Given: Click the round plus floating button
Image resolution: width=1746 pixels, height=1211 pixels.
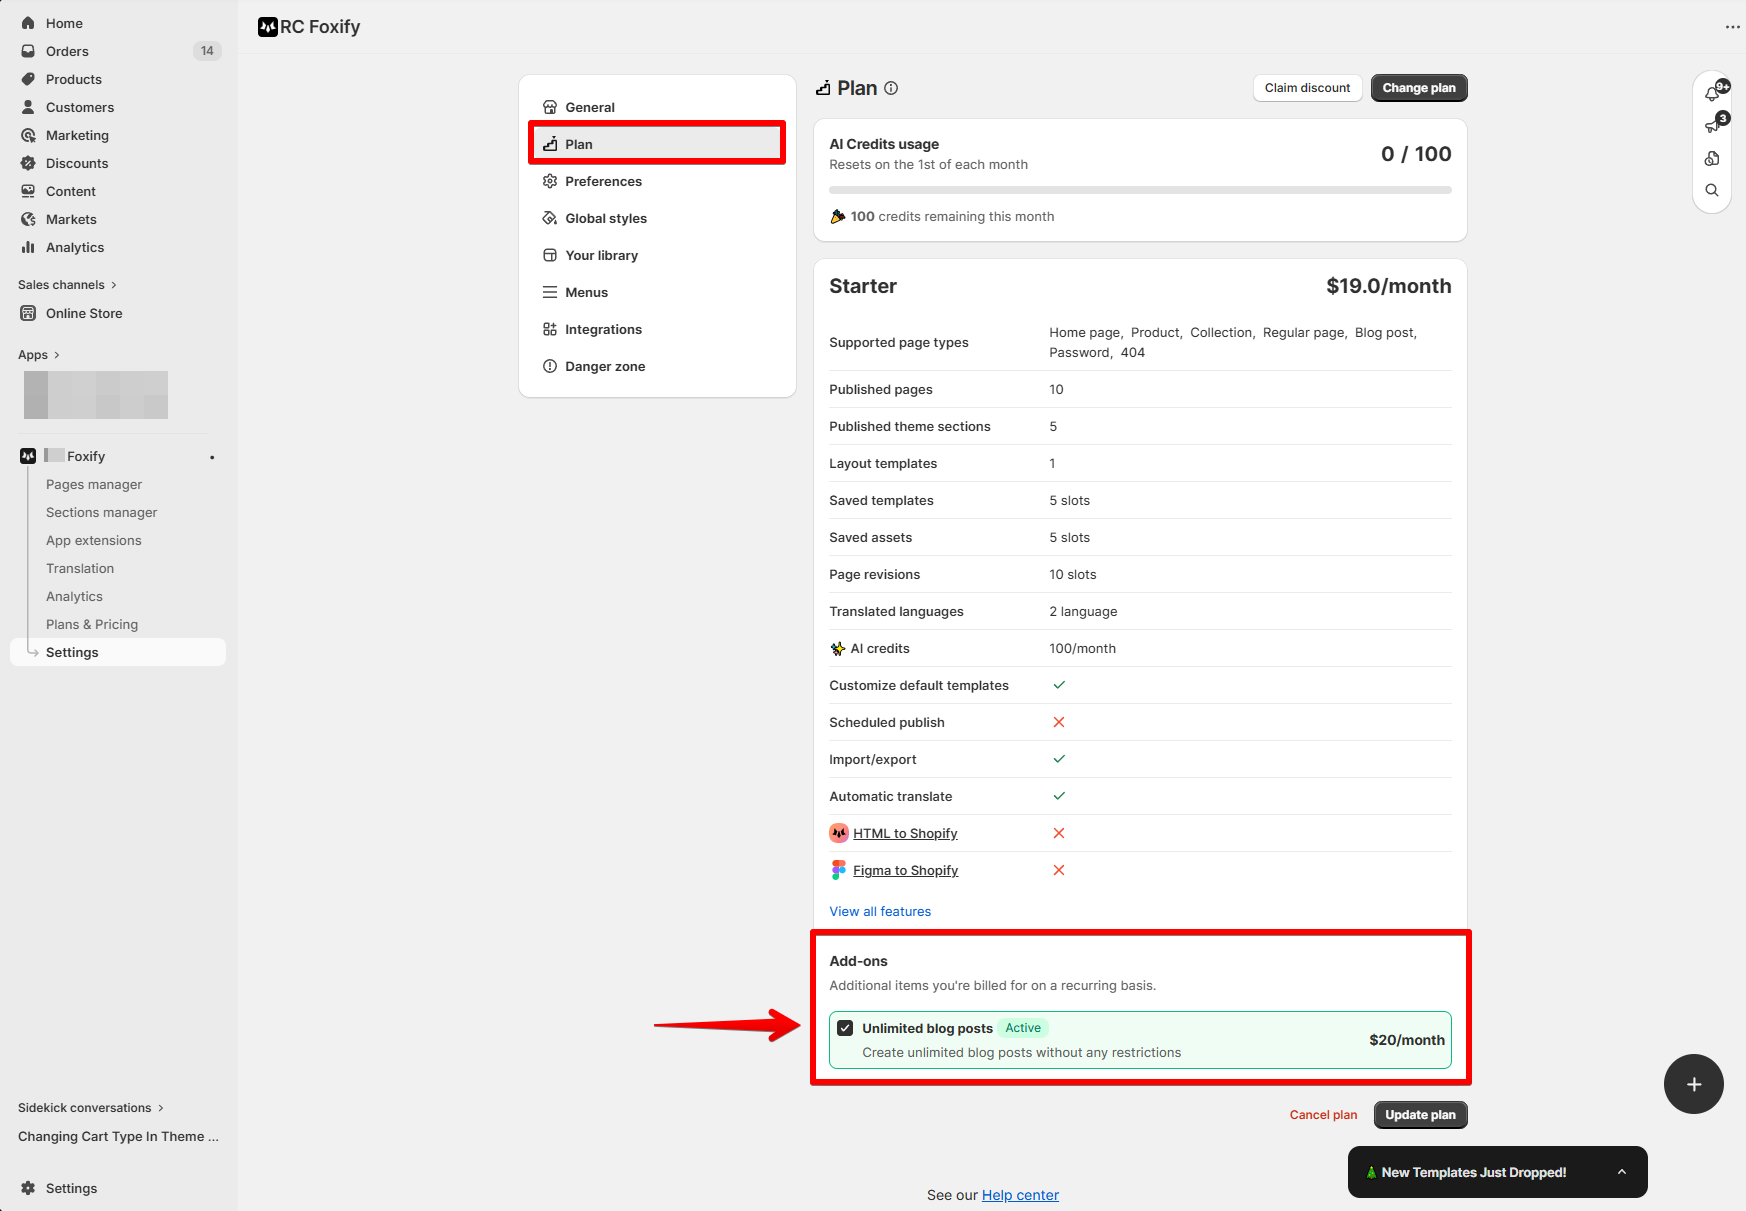Looking at the screenshot, I should [x=1693, y=1084].
